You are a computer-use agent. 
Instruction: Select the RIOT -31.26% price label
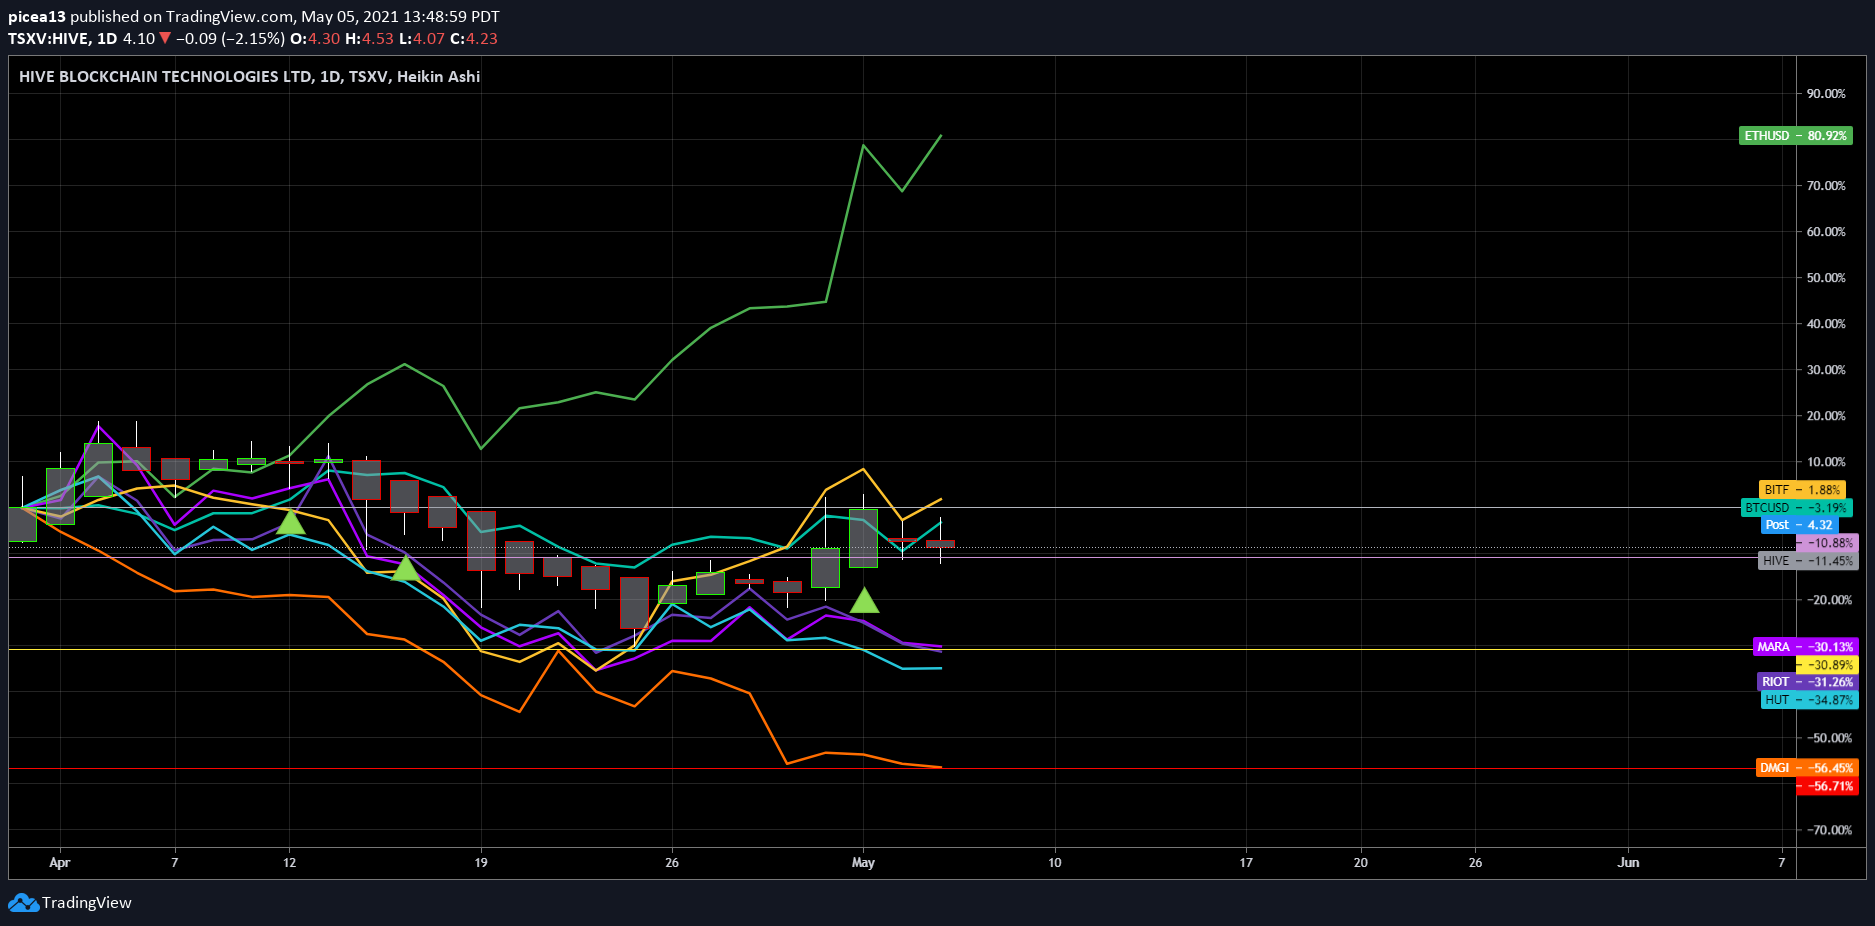pyautogui.click(x=1808, y=682)
